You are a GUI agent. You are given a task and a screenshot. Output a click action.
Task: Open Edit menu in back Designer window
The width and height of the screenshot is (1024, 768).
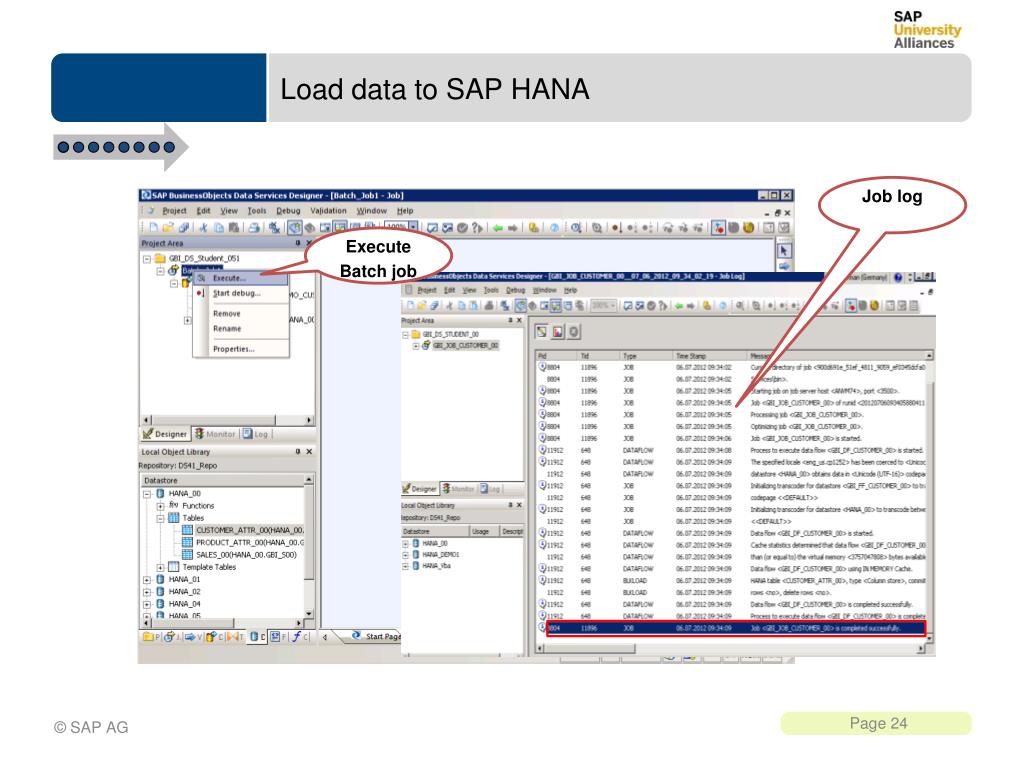(204, 211)
